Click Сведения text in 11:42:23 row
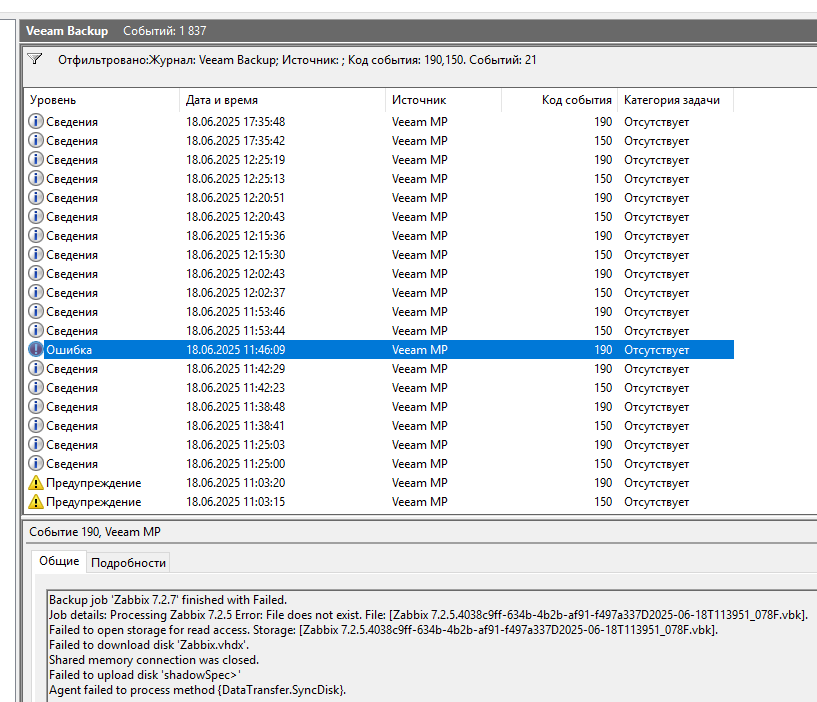 click(x=72, y=388)
